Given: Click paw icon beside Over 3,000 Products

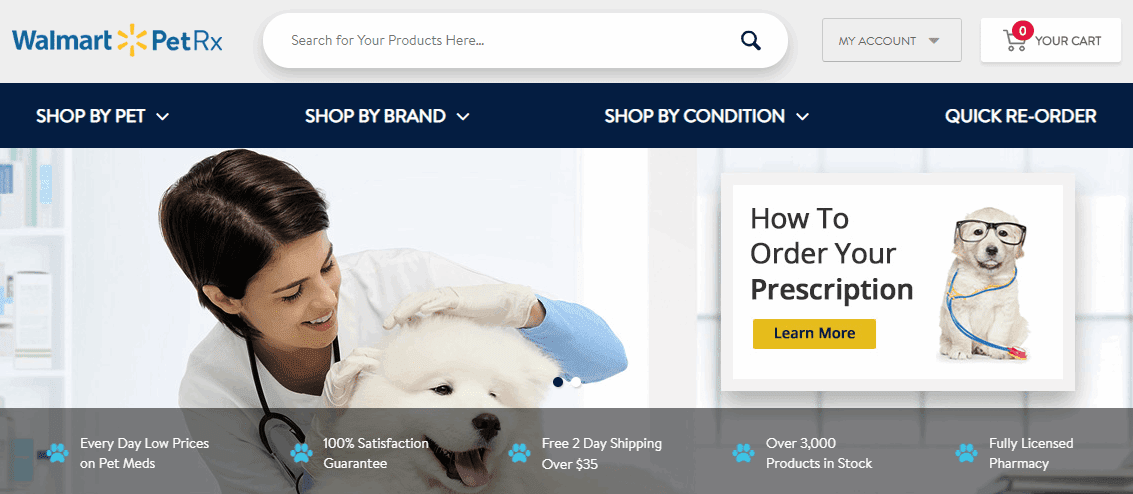Looking at the screenshot, I should (743, 453).
